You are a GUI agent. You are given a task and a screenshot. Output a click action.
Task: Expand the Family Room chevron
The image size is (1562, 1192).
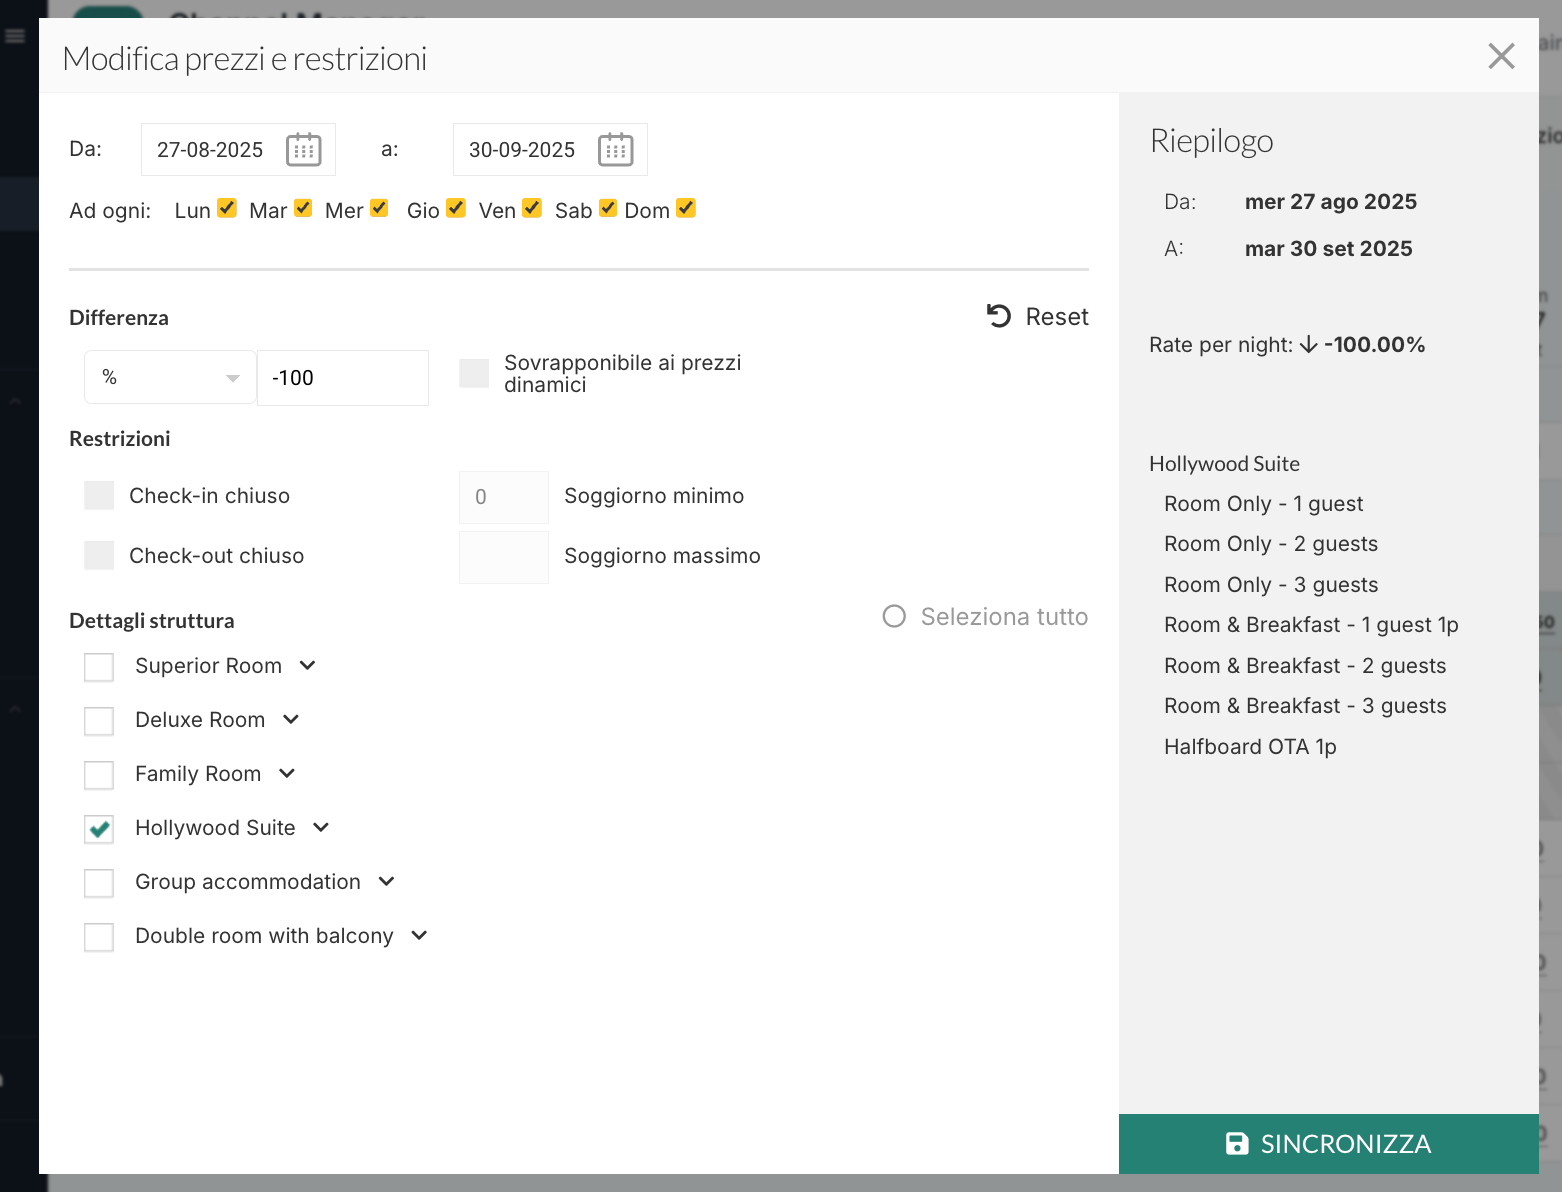(287, 774)
